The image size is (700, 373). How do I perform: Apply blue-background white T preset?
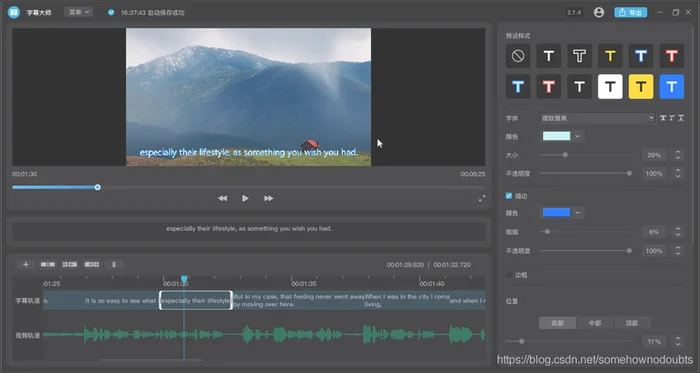click(672, 87)
